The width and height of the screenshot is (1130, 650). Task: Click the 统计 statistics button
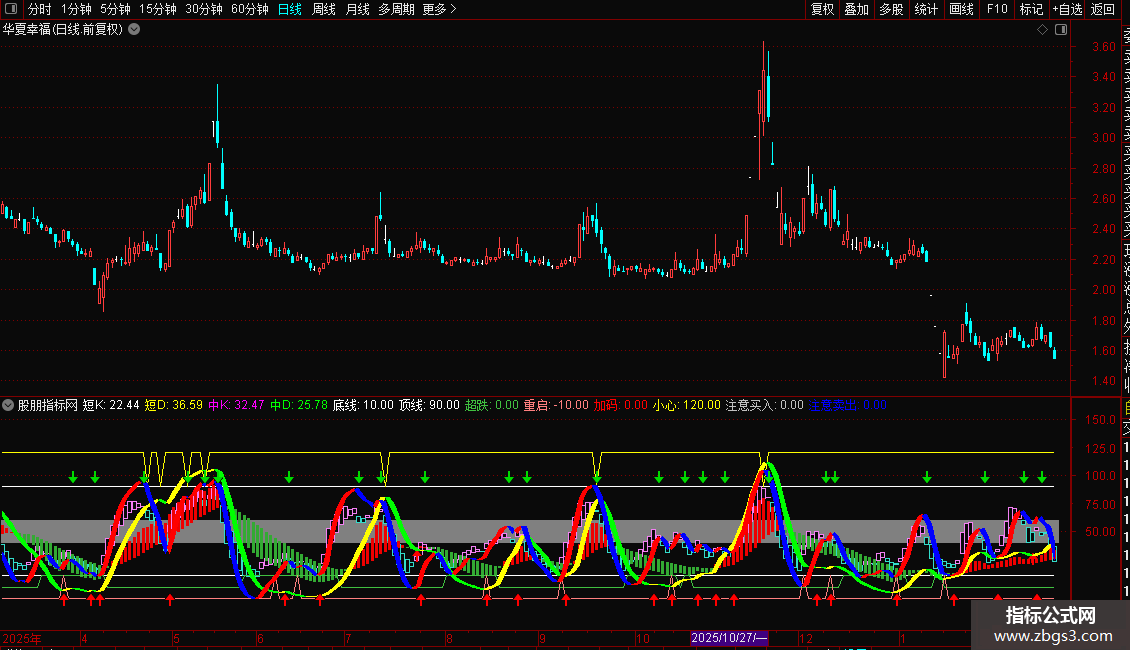[926, 10]
